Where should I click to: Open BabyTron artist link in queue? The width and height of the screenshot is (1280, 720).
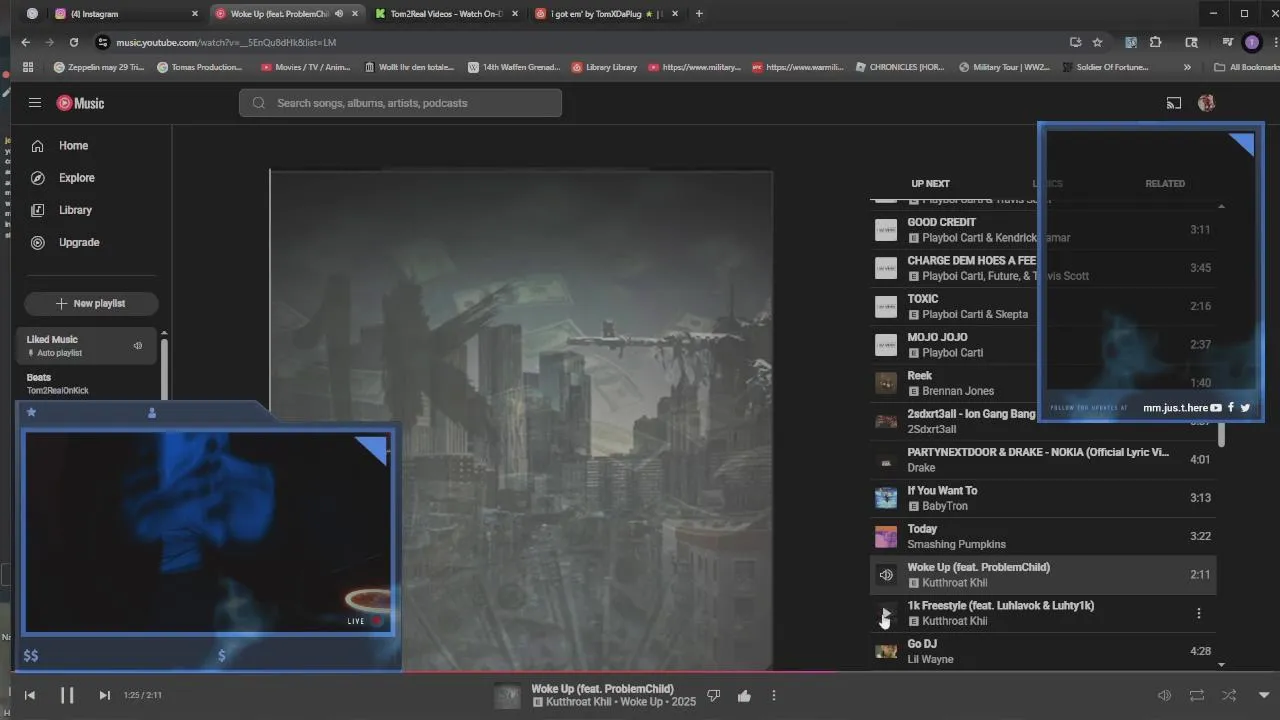click(x=945, y=506)
